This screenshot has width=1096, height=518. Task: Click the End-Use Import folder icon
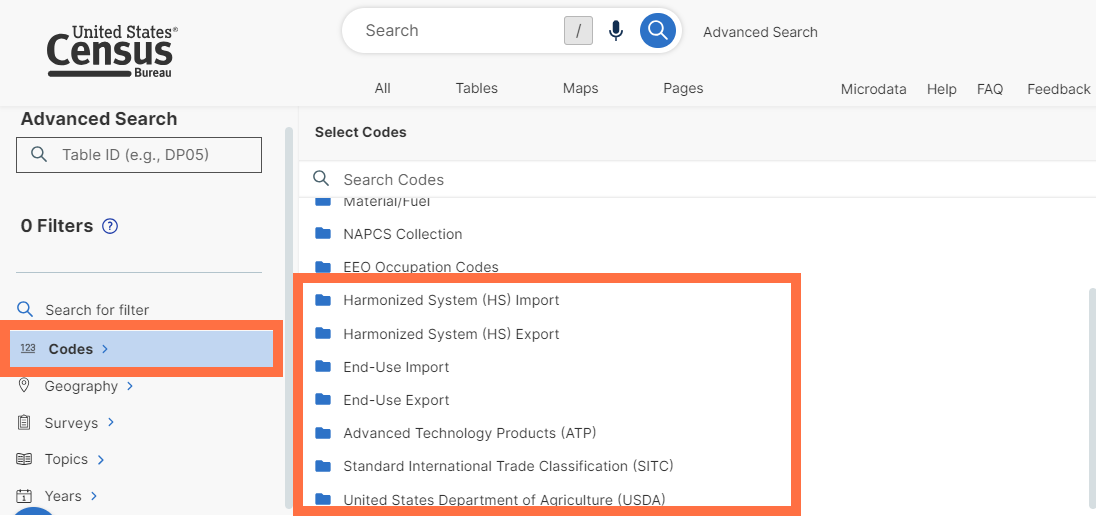coord(322,366)
